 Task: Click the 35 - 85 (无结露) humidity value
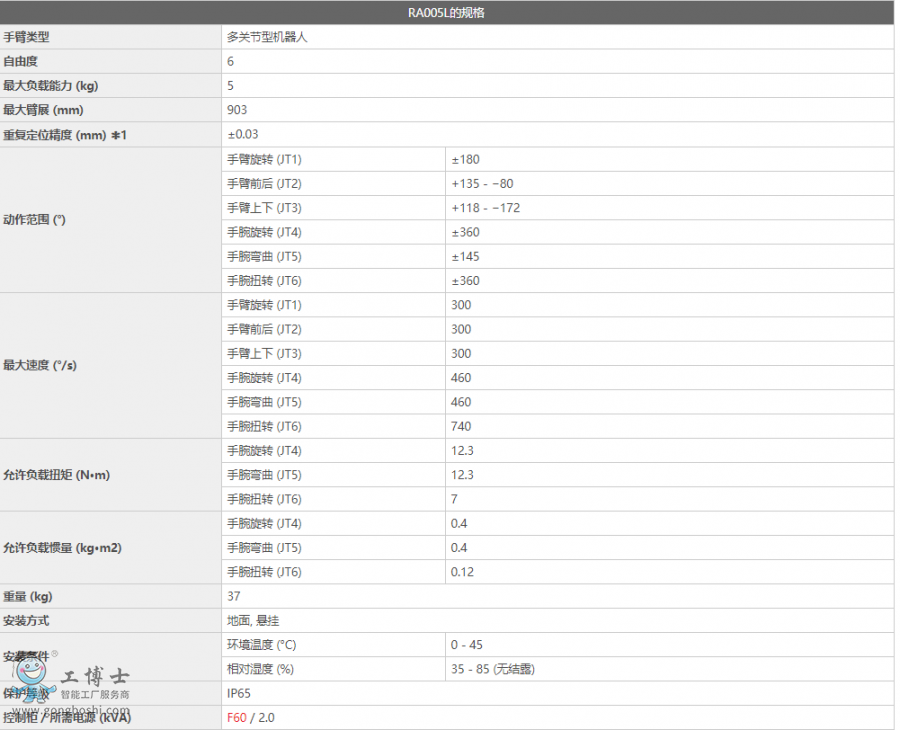point(493,669)
